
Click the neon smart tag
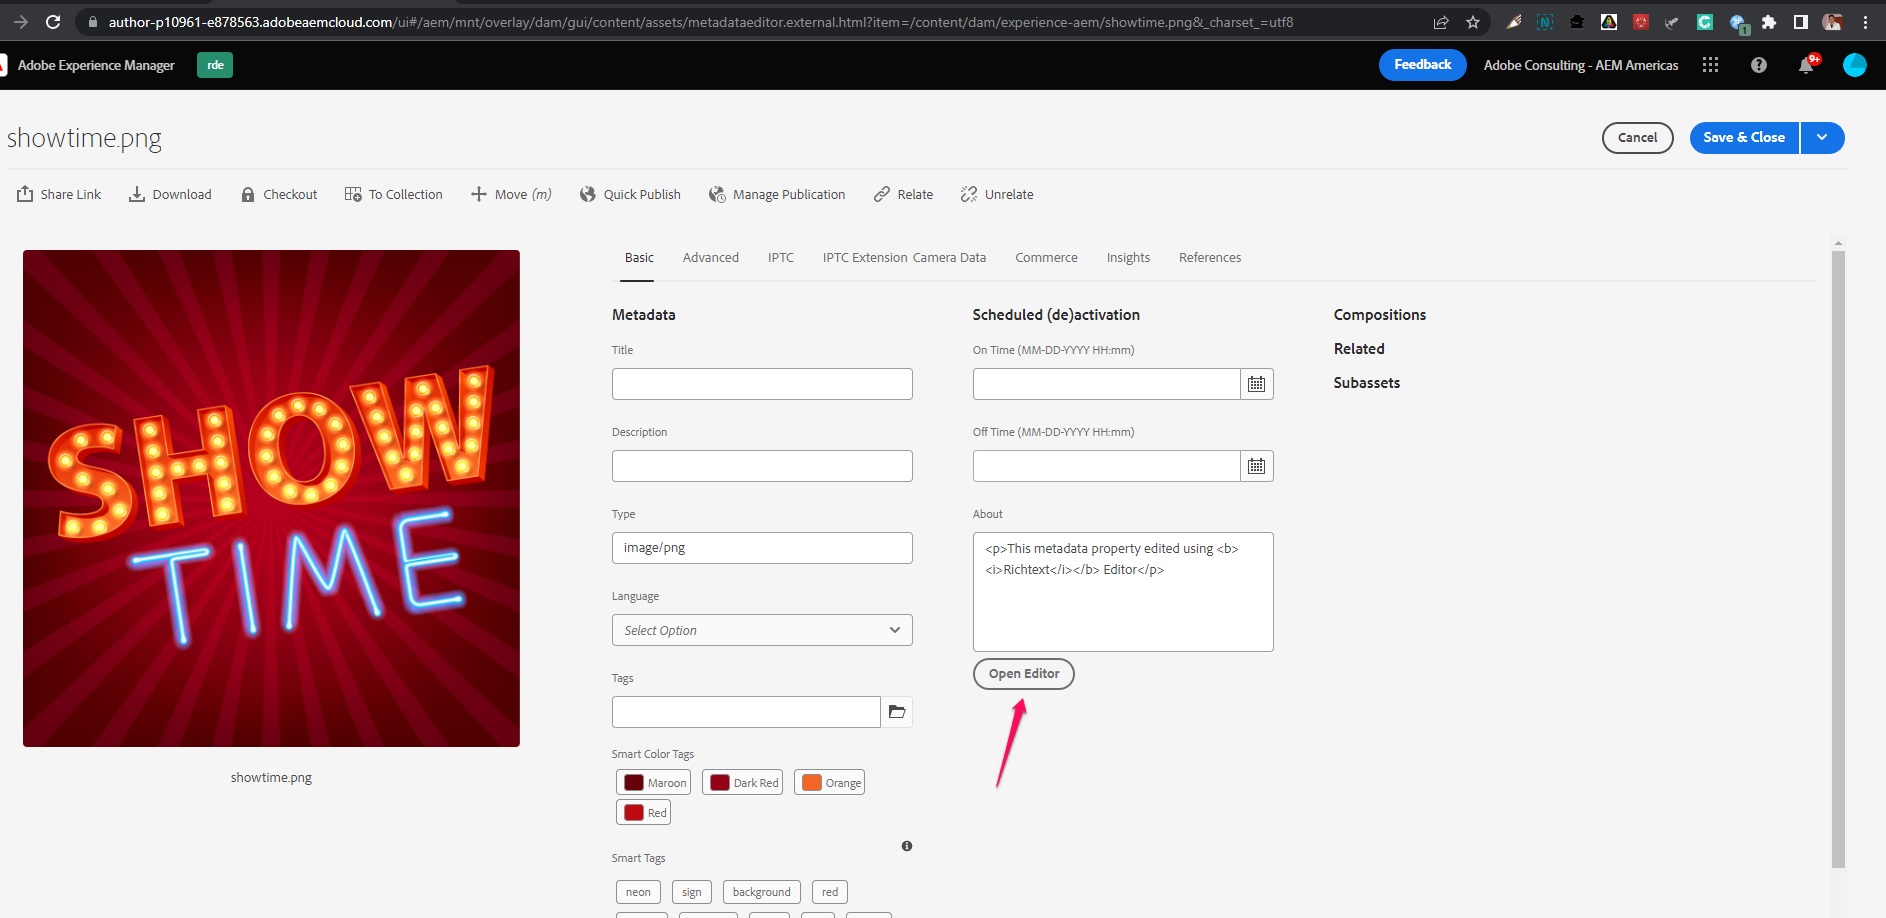pyautogui.click(x=638, y=892)
